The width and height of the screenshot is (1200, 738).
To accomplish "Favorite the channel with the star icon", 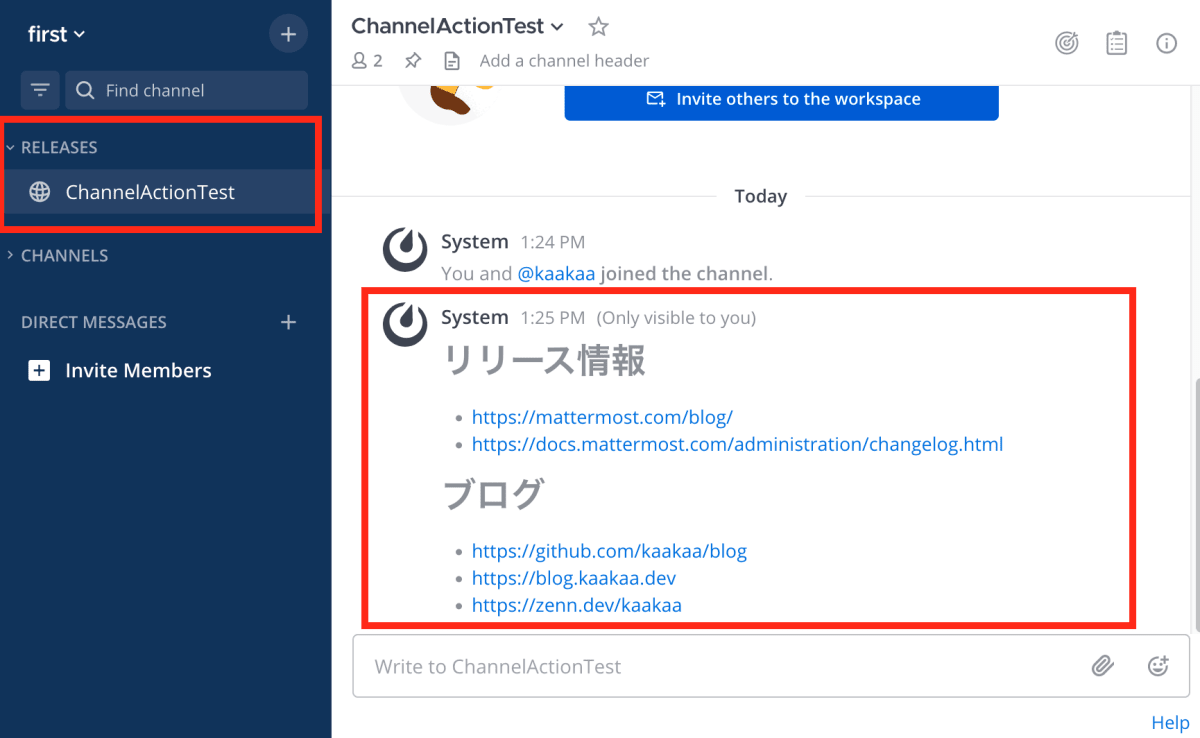I will (x=598, y=26).
